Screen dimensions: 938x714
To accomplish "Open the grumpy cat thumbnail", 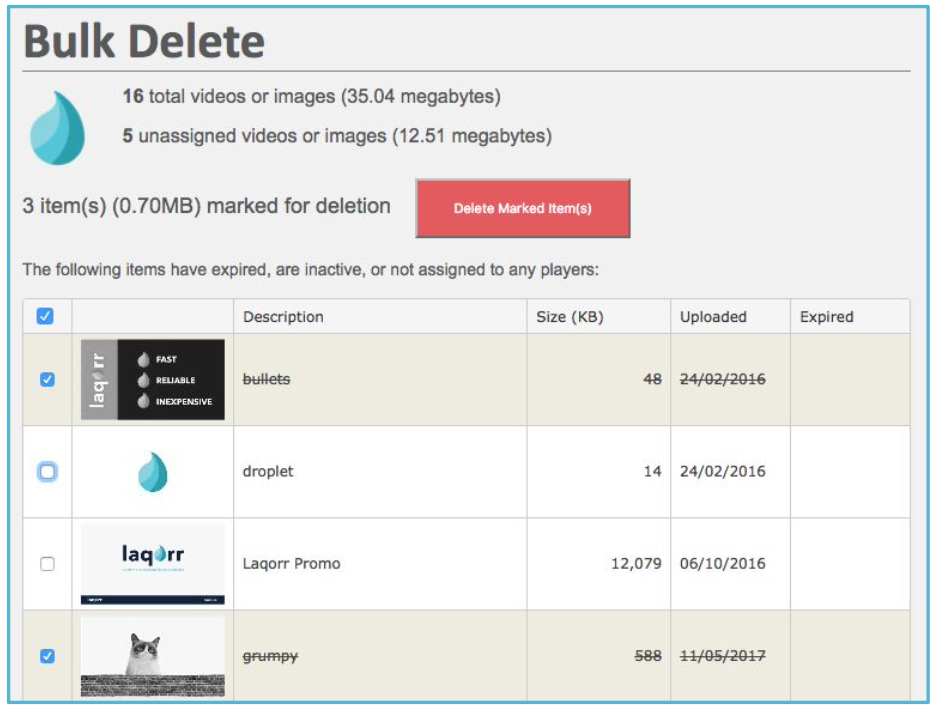I will [153, 656].
